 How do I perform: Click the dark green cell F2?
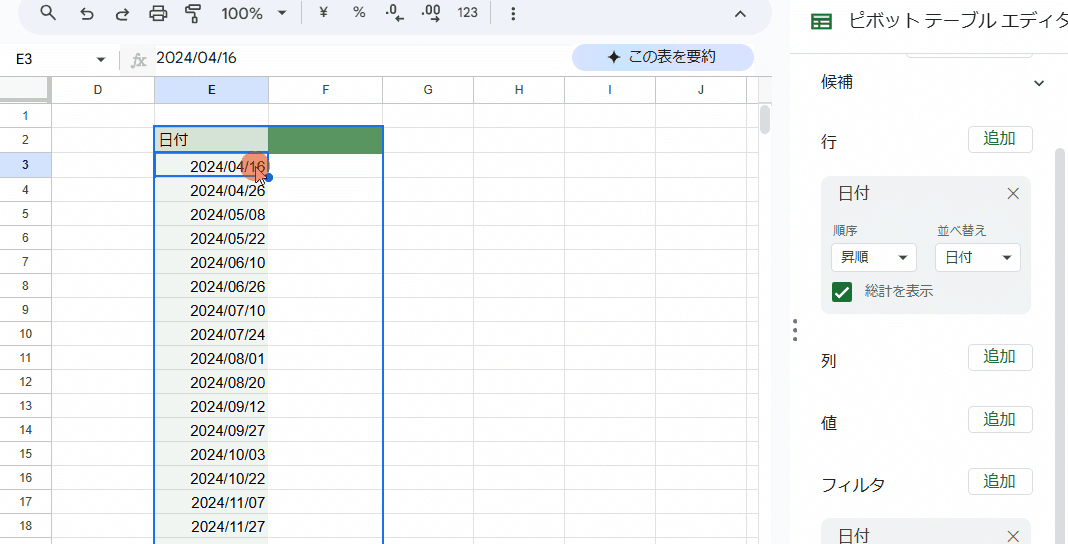tap(326, 140)
